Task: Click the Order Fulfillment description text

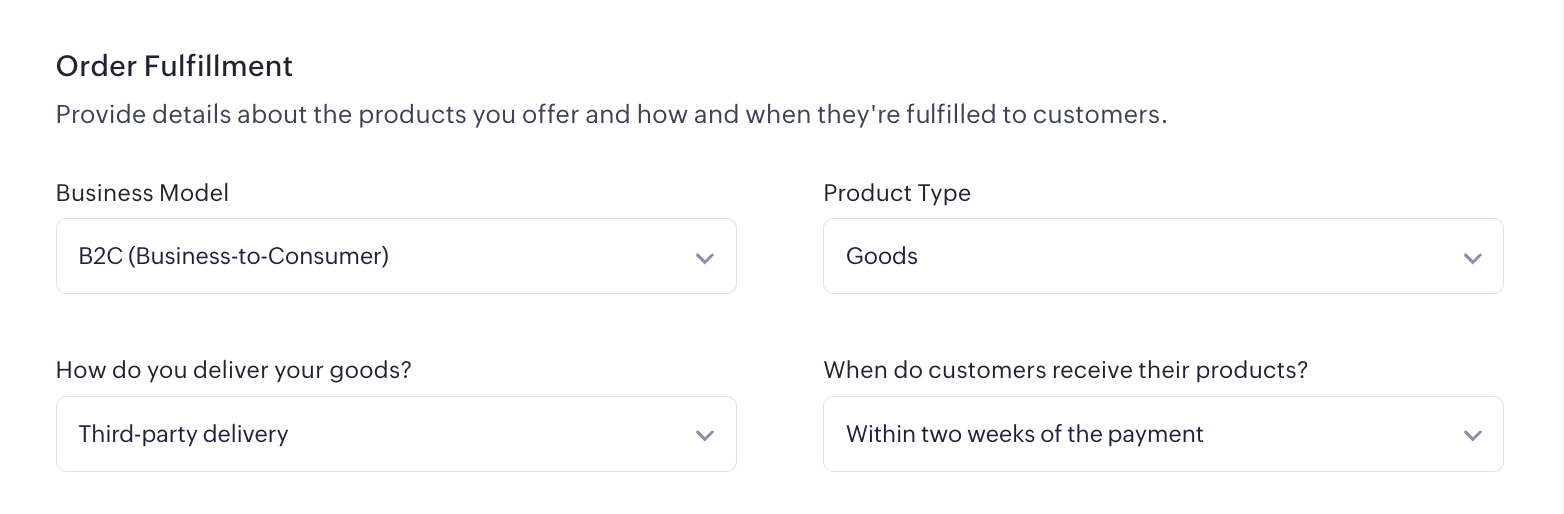Action: (611, 114)
